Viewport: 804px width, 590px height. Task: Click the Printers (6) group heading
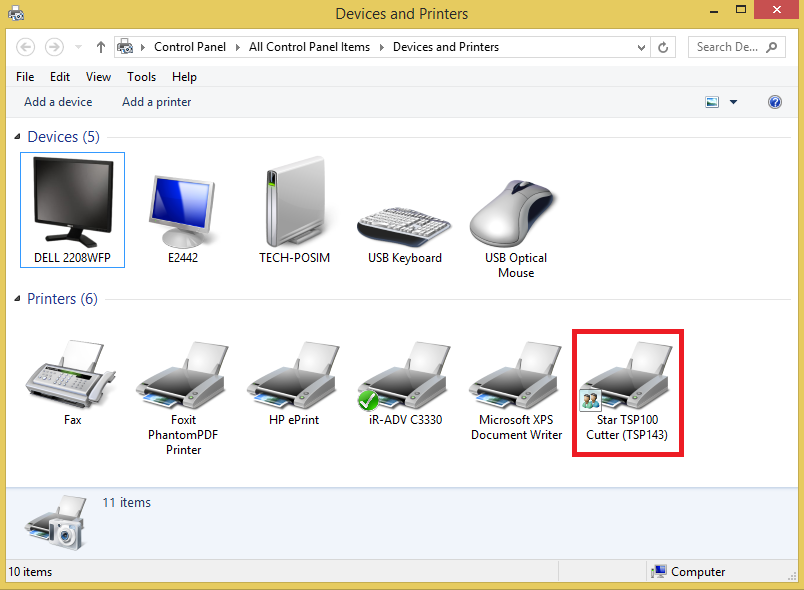(x=62, y=299)
